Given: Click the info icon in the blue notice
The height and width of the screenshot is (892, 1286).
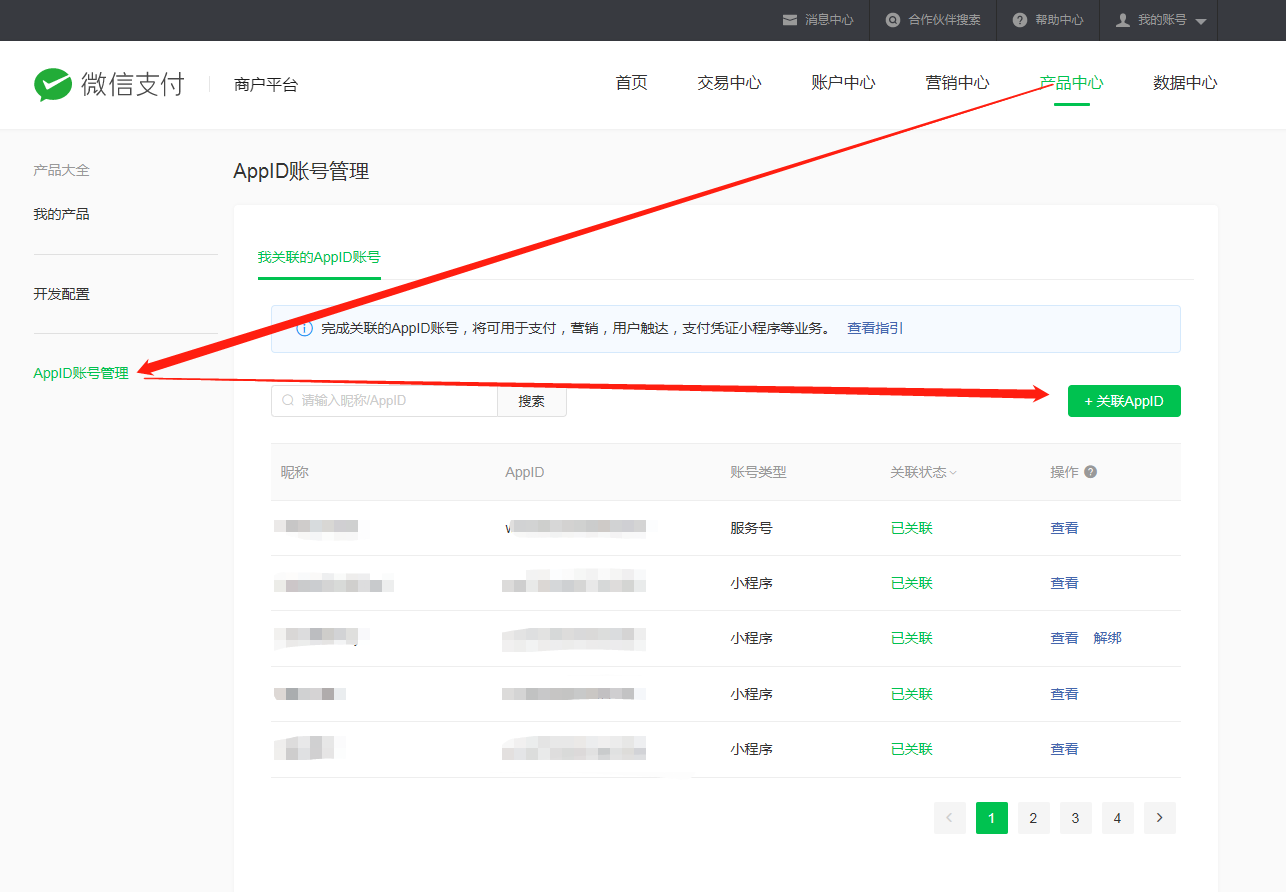Looking at the screenshot, I should pyautogui.click(x=305, y=329).
